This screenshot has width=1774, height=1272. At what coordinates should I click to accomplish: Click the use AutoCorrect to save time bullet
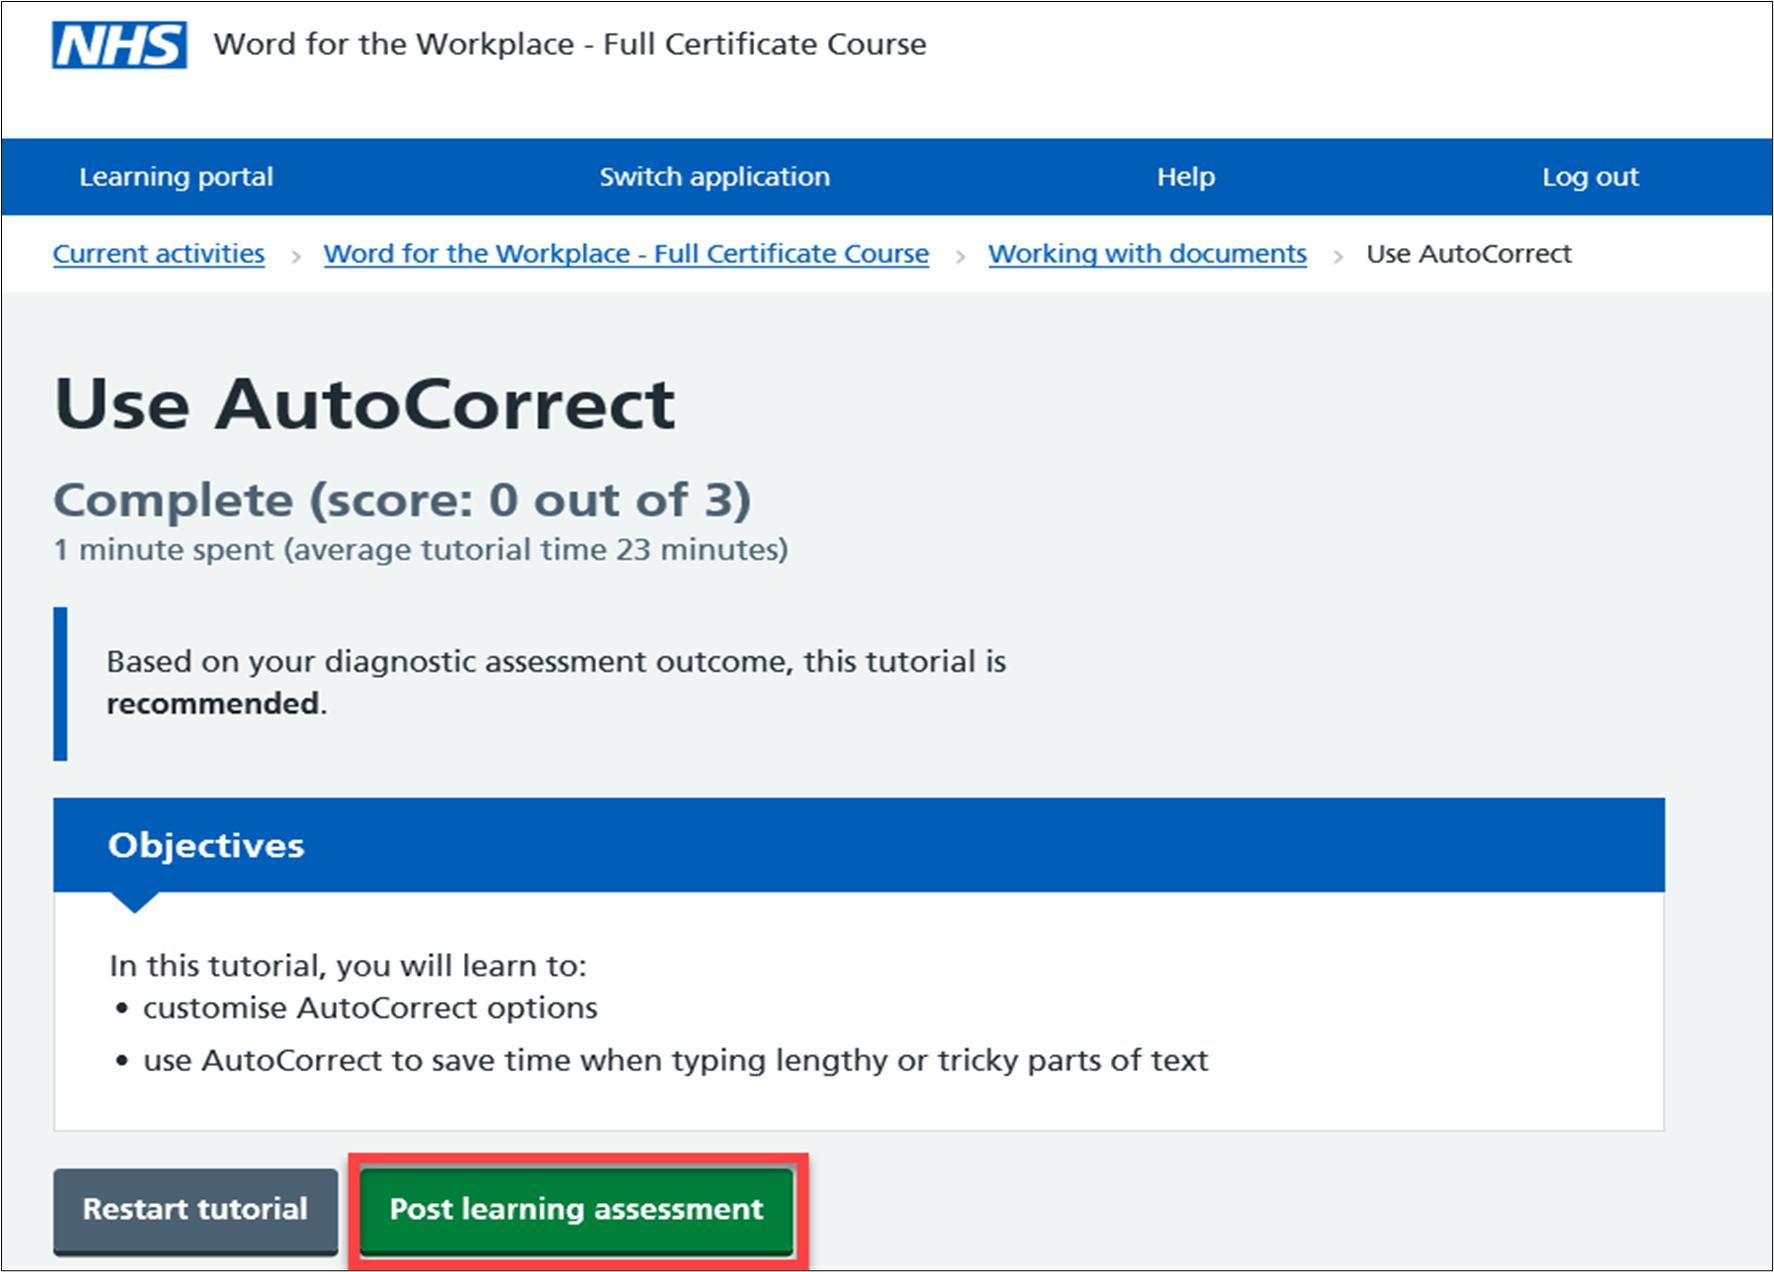[676, 1061]
